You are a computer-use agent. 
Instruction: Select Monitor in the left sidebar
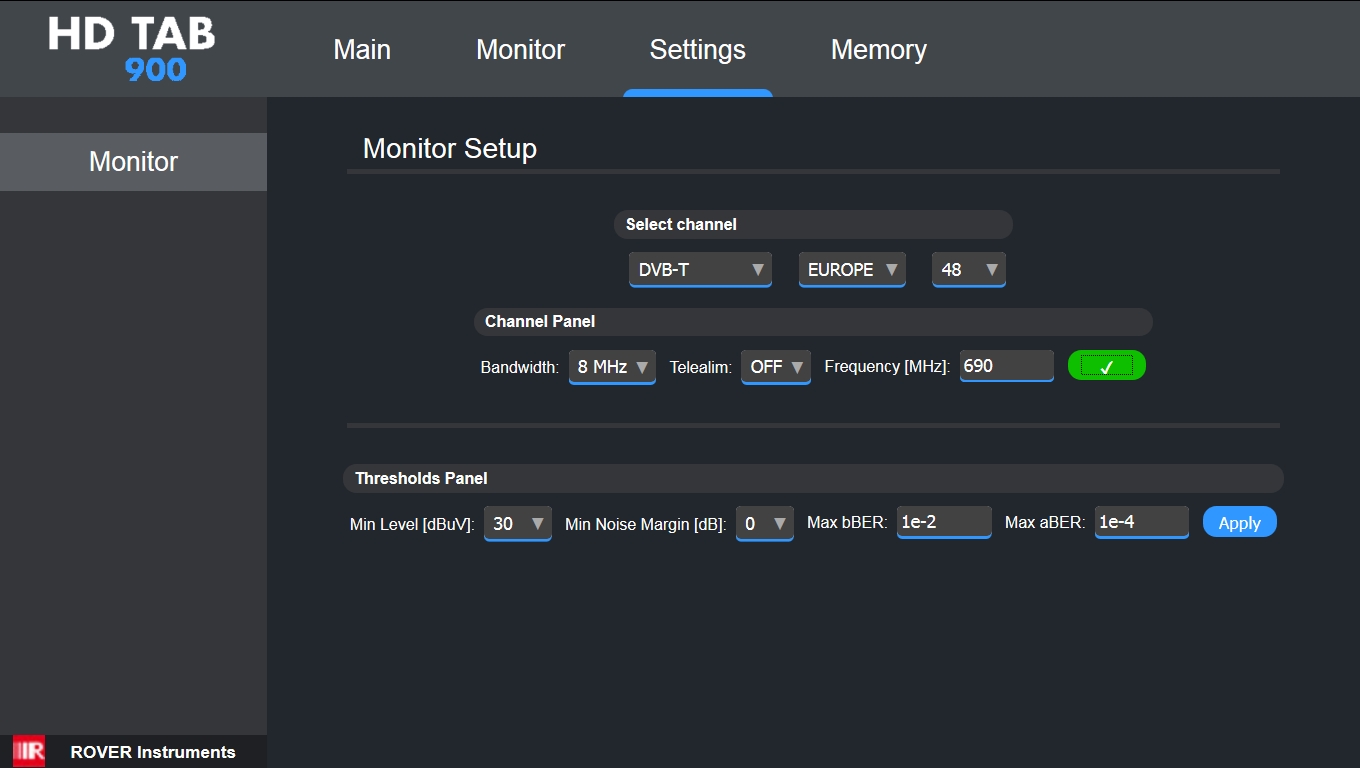coord(133,162)
